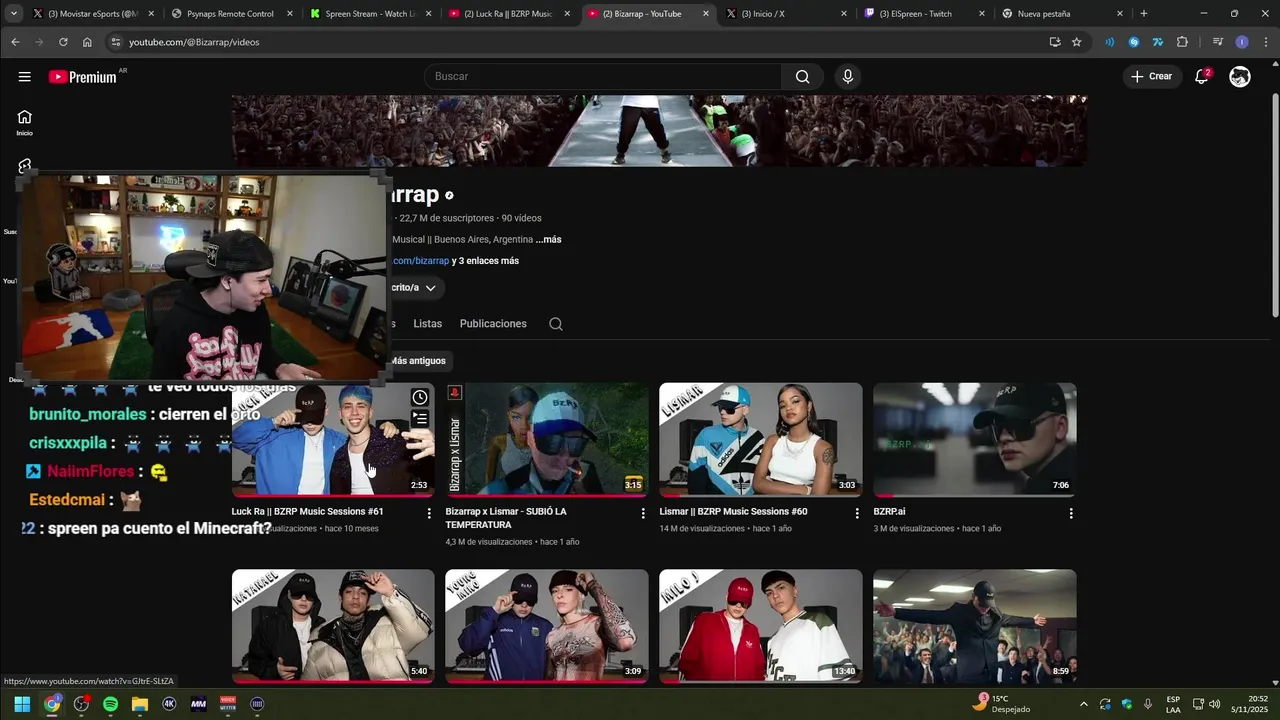Open Chrome media controls icon
Image resolution: width=1280 pixels, height=720 pixels.
coord(1217,42)
